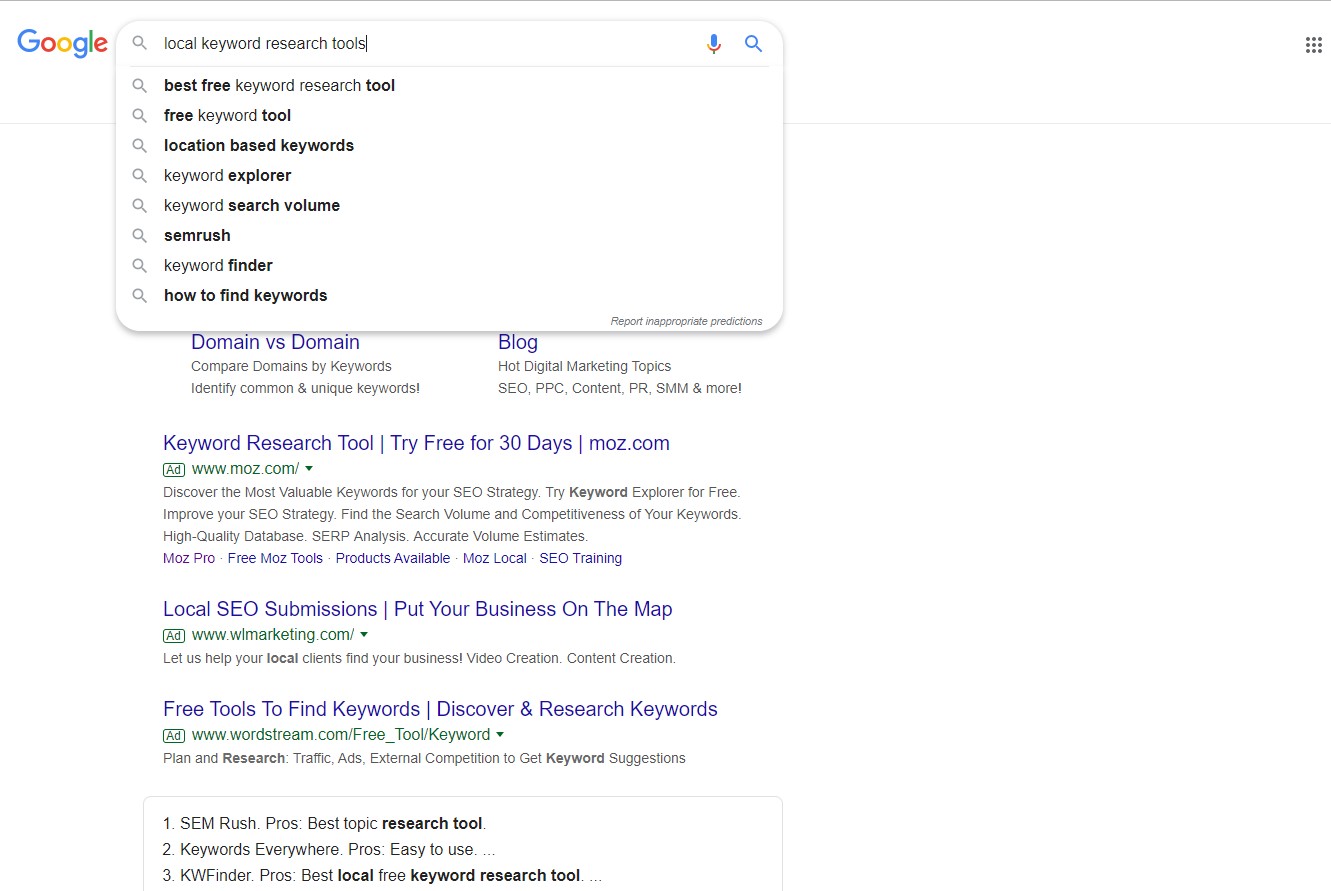Screen dimensions: 1331x891
Task: Click 'Hot Digital Marketing Topics' text
Action: [584, 366]
